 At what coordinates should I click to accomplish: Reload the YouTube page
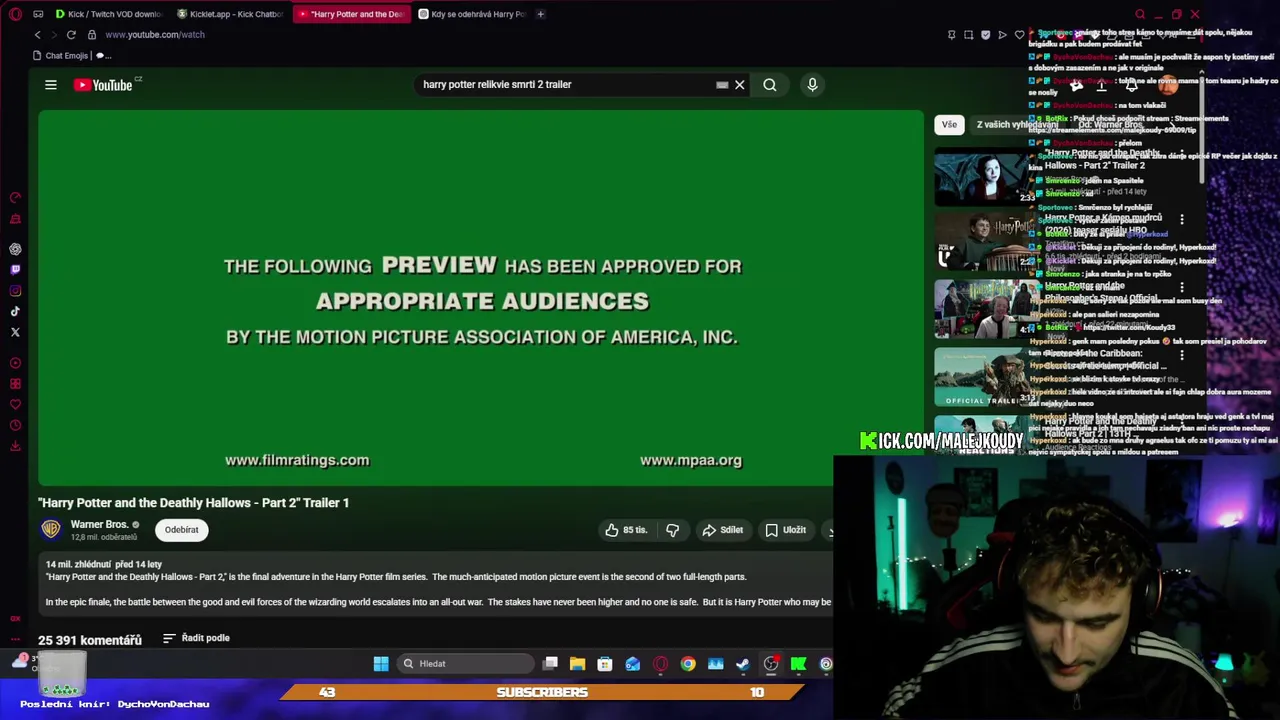click(71, 35)
